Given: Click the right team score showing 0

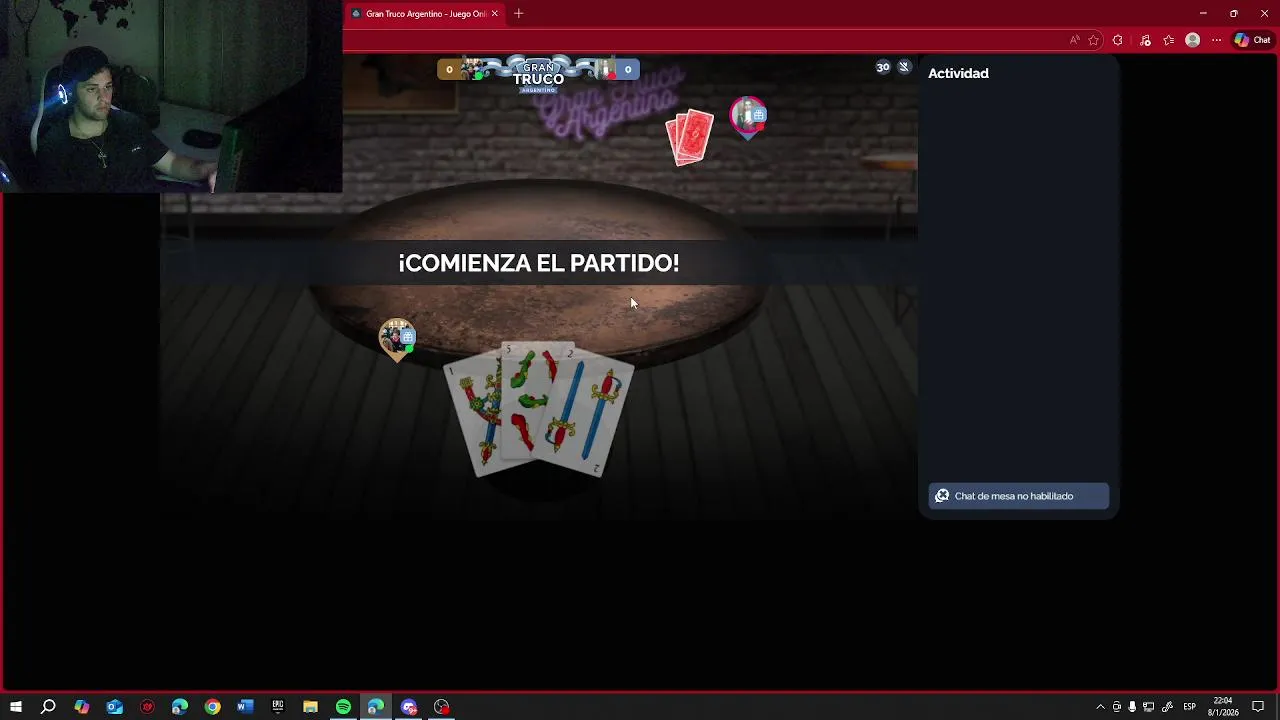Looking at the screenshot, I should [x=628, y=69].
